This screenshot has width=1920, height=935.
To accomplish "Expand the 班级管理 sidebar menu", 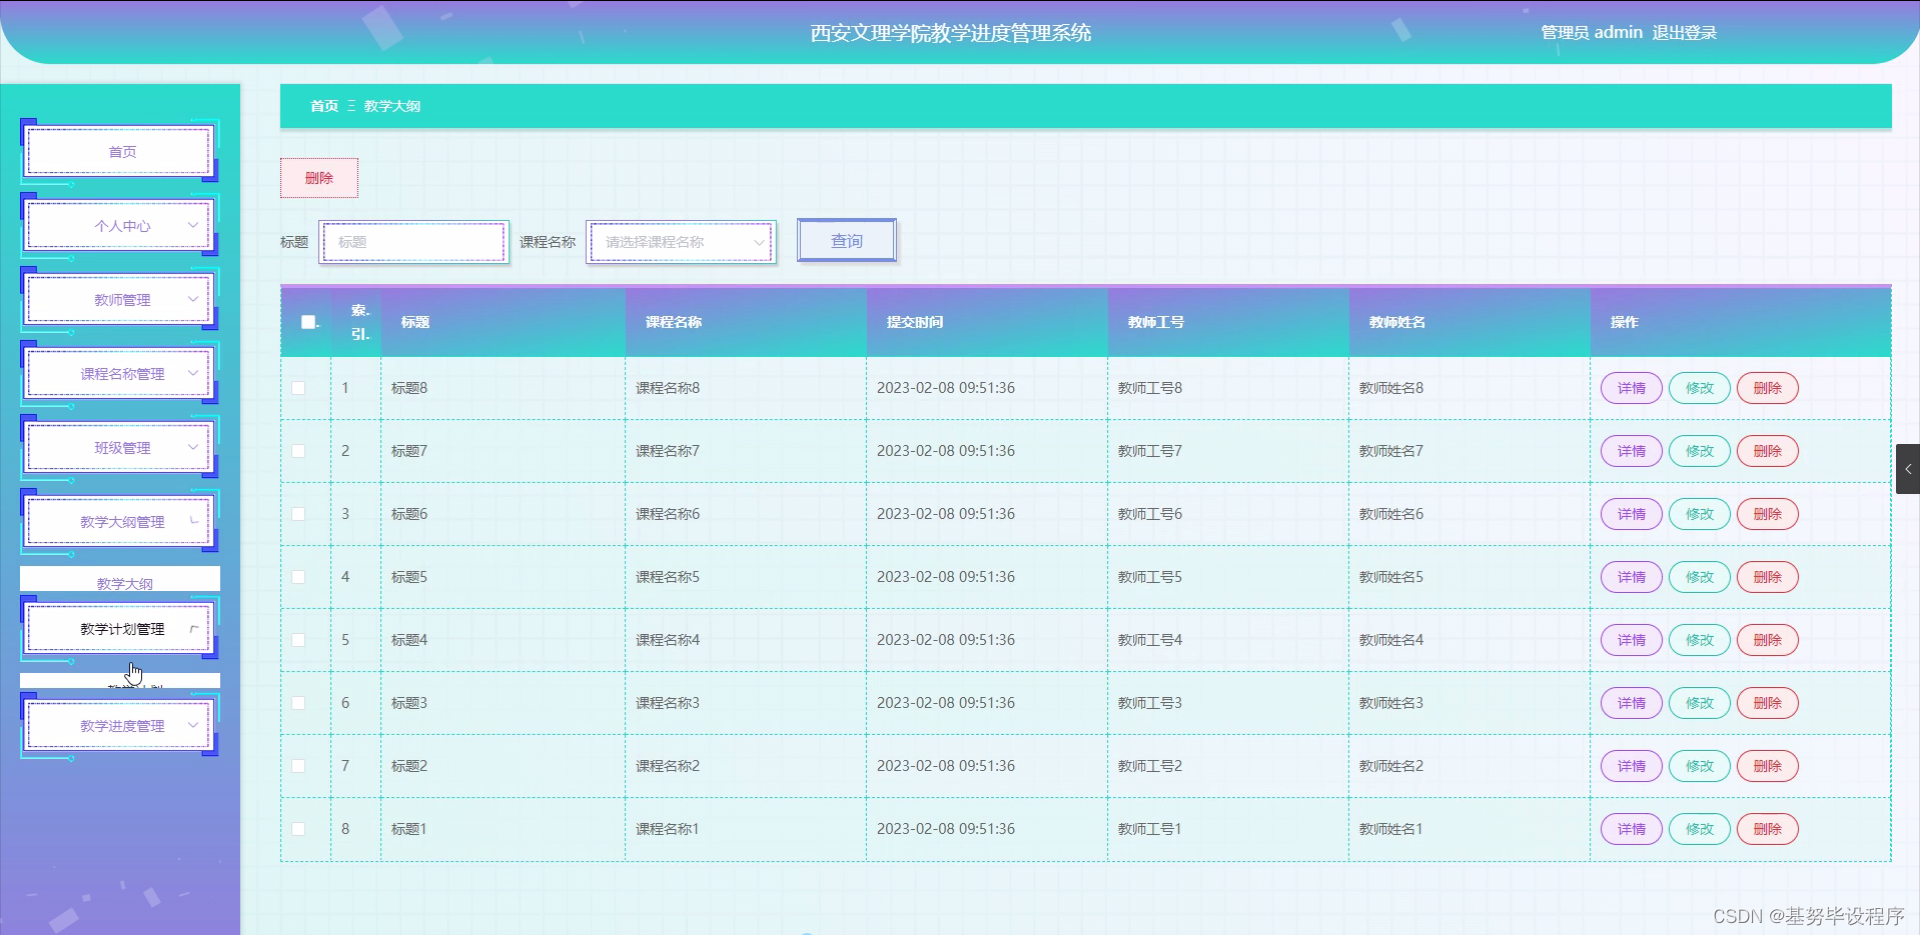I will [120, 448].
